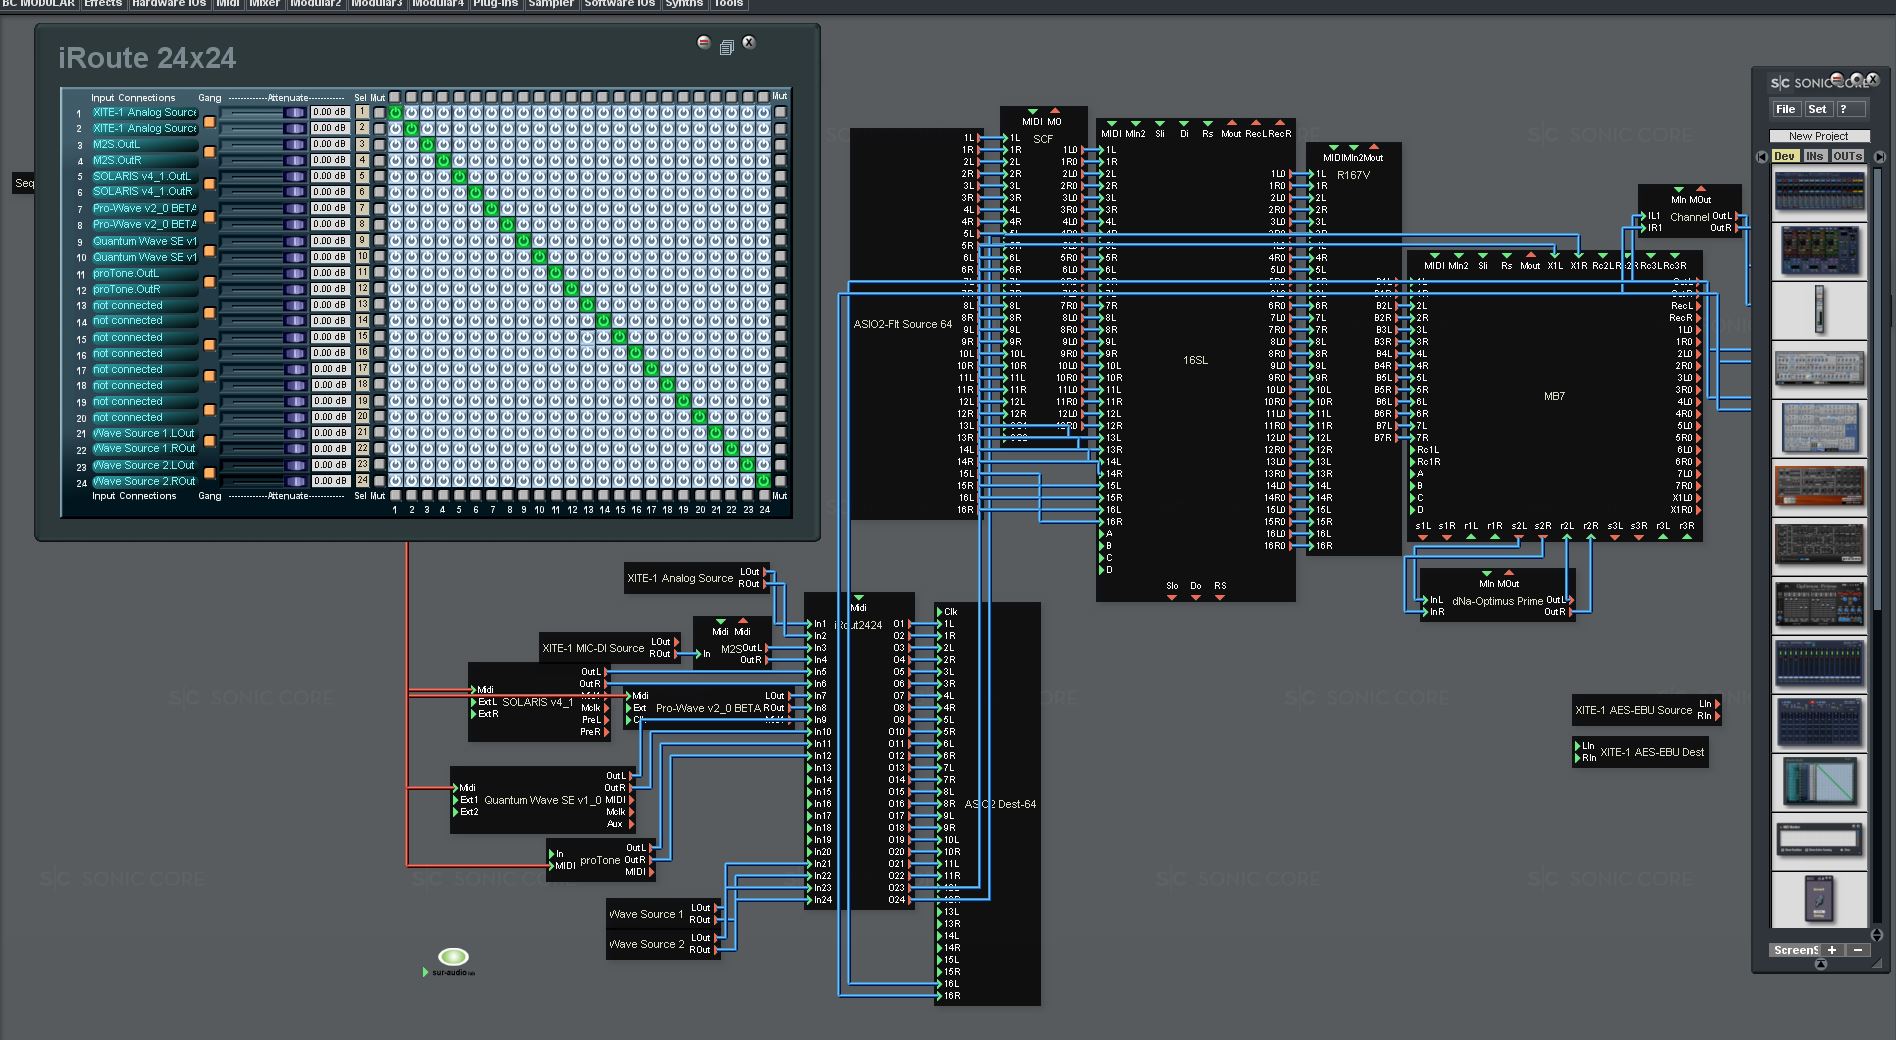Click the Quantum Wave SE v1 input label, row 10
The width and height of the screenshot is (1896, 1040).
[x=145, y=257]
